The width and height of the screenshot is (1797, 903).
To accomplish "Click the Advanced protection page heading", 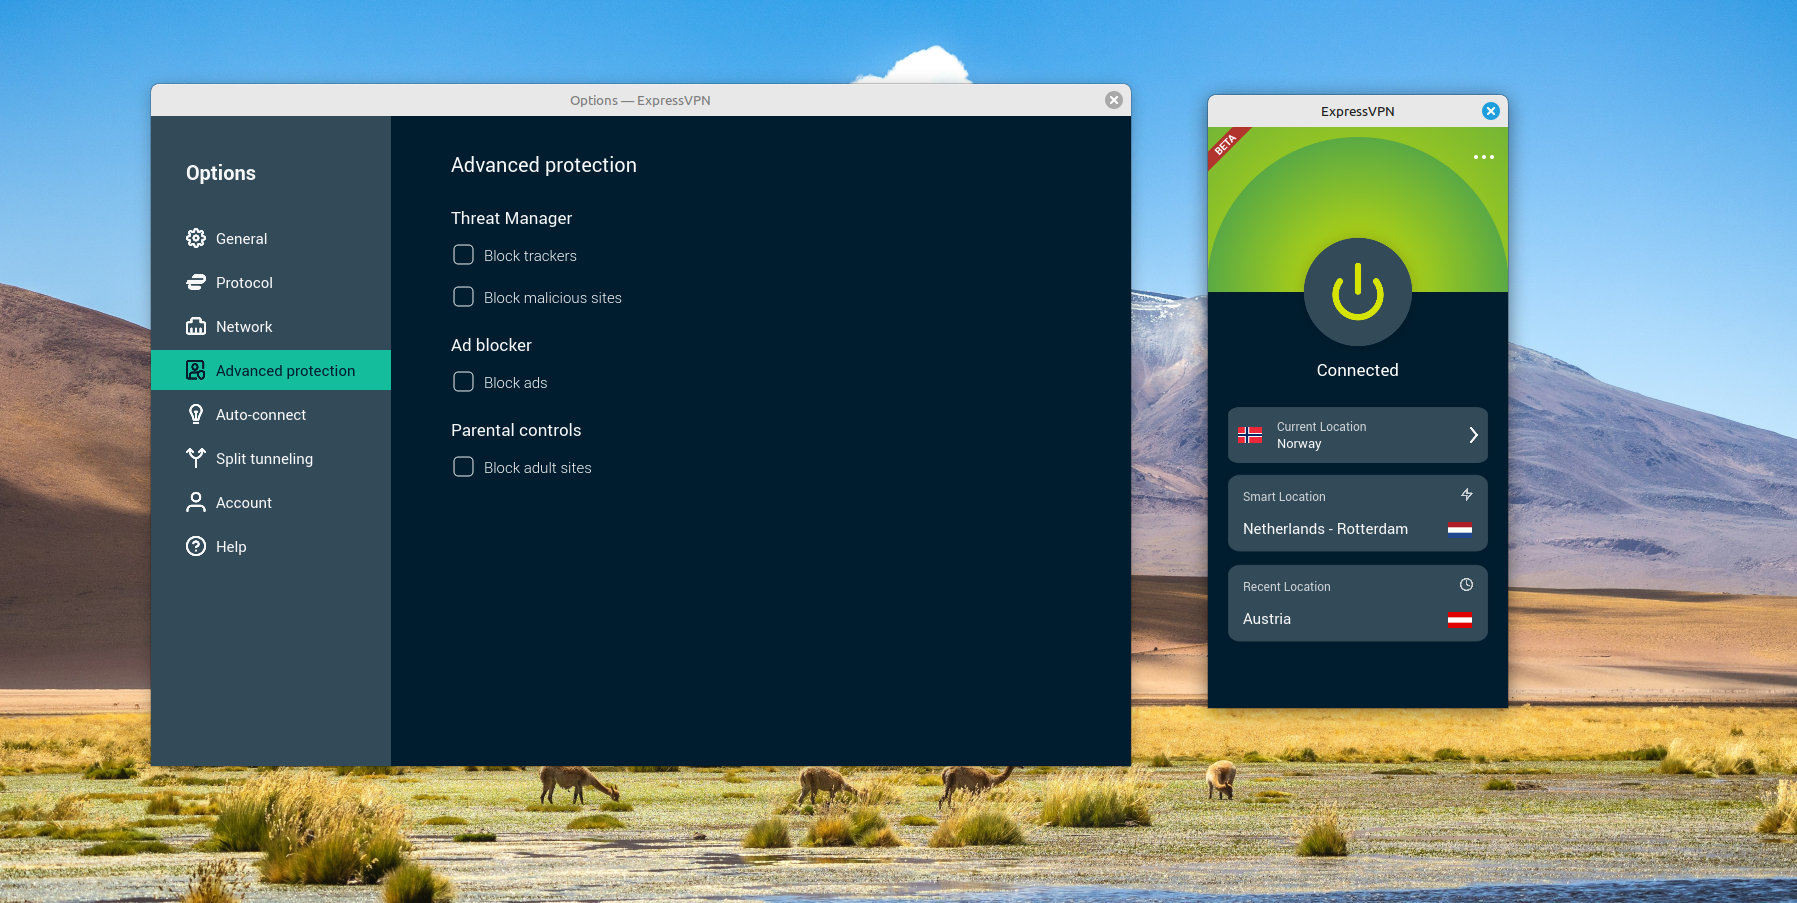I will point(544,165).
